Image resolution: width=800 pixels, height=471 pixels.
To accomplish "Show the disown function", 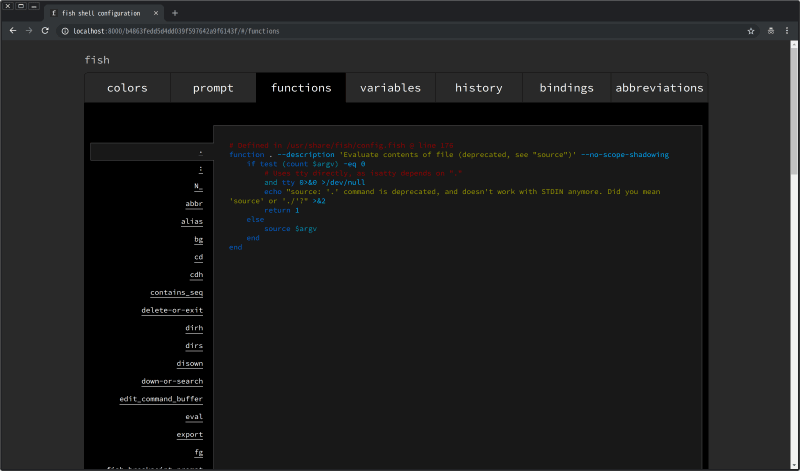I will click(190, 364).
